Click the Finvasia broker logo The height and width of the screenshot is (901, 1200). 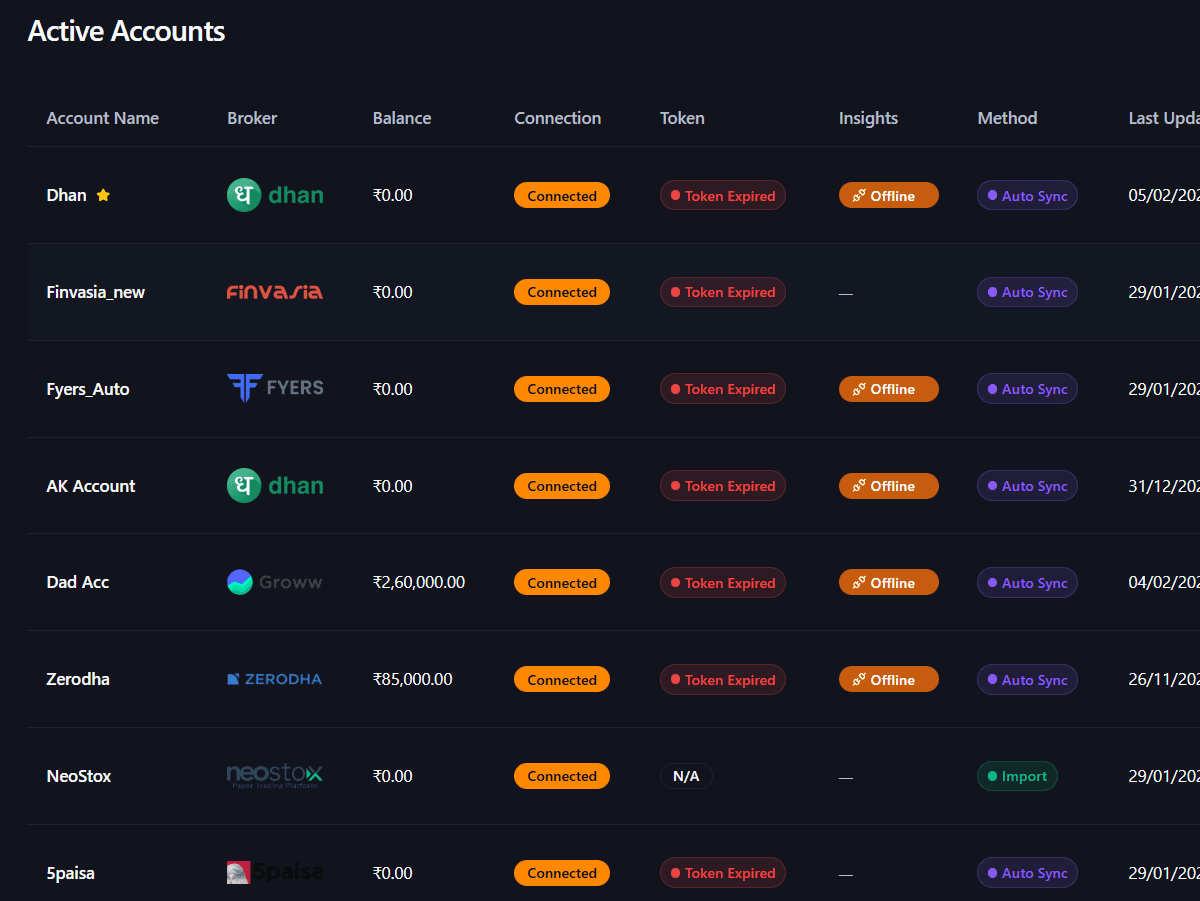(275, 292)
